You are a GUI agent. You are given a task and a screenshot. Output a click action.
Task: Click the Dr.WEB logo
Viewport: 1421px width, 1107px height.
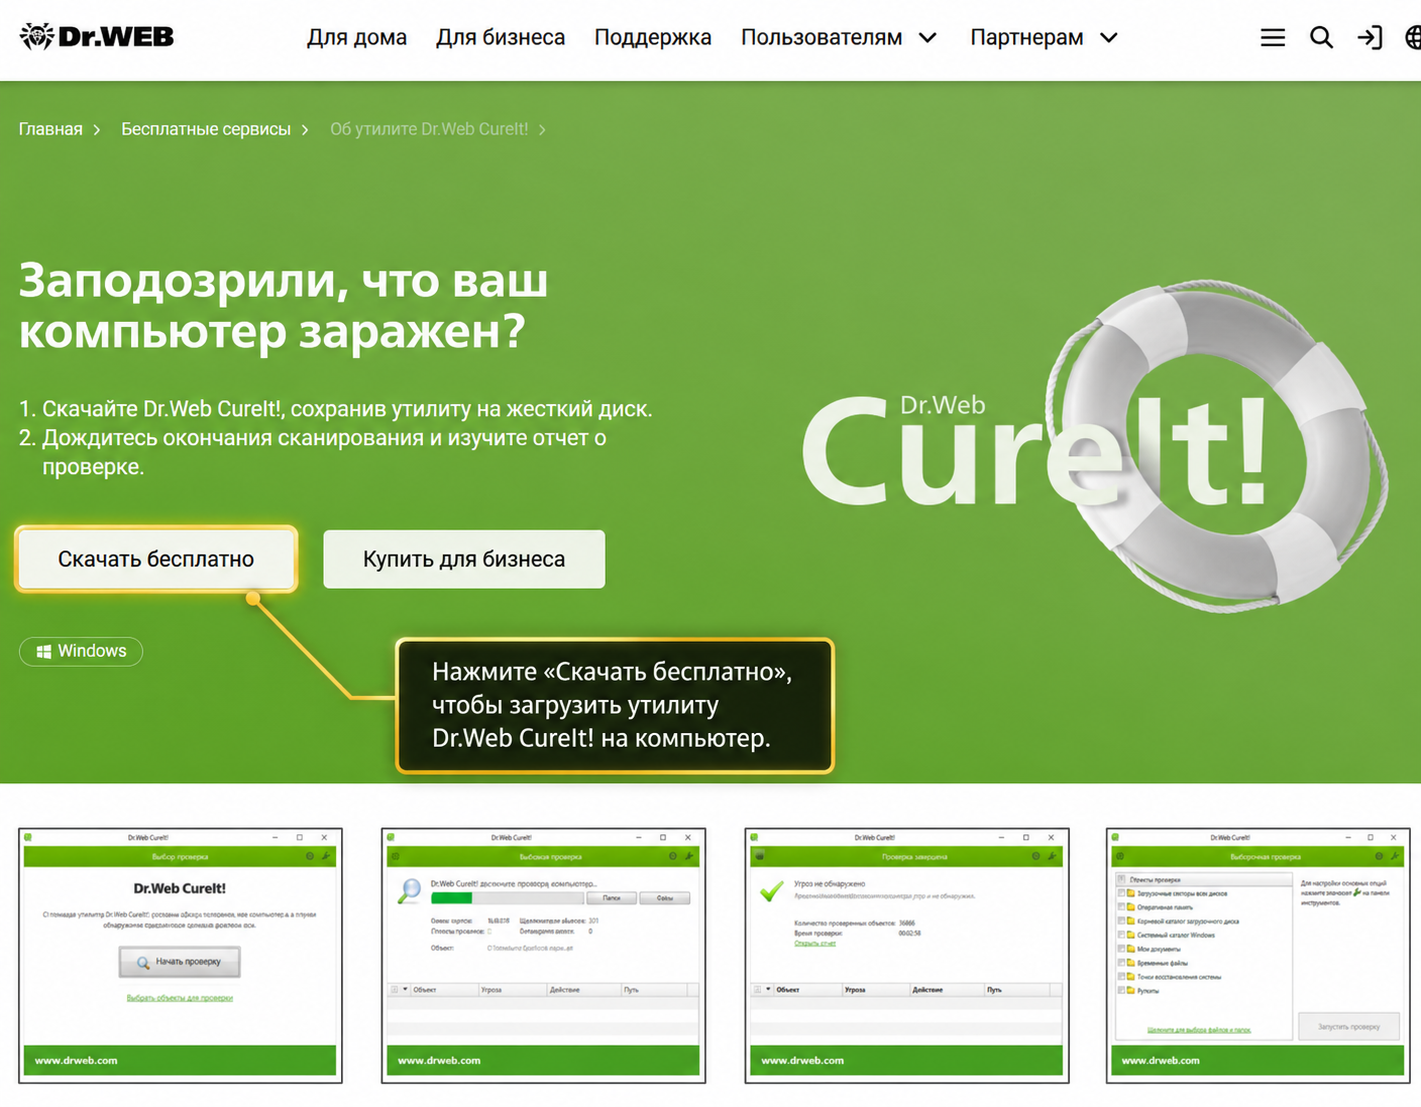[x=97, y=37]
